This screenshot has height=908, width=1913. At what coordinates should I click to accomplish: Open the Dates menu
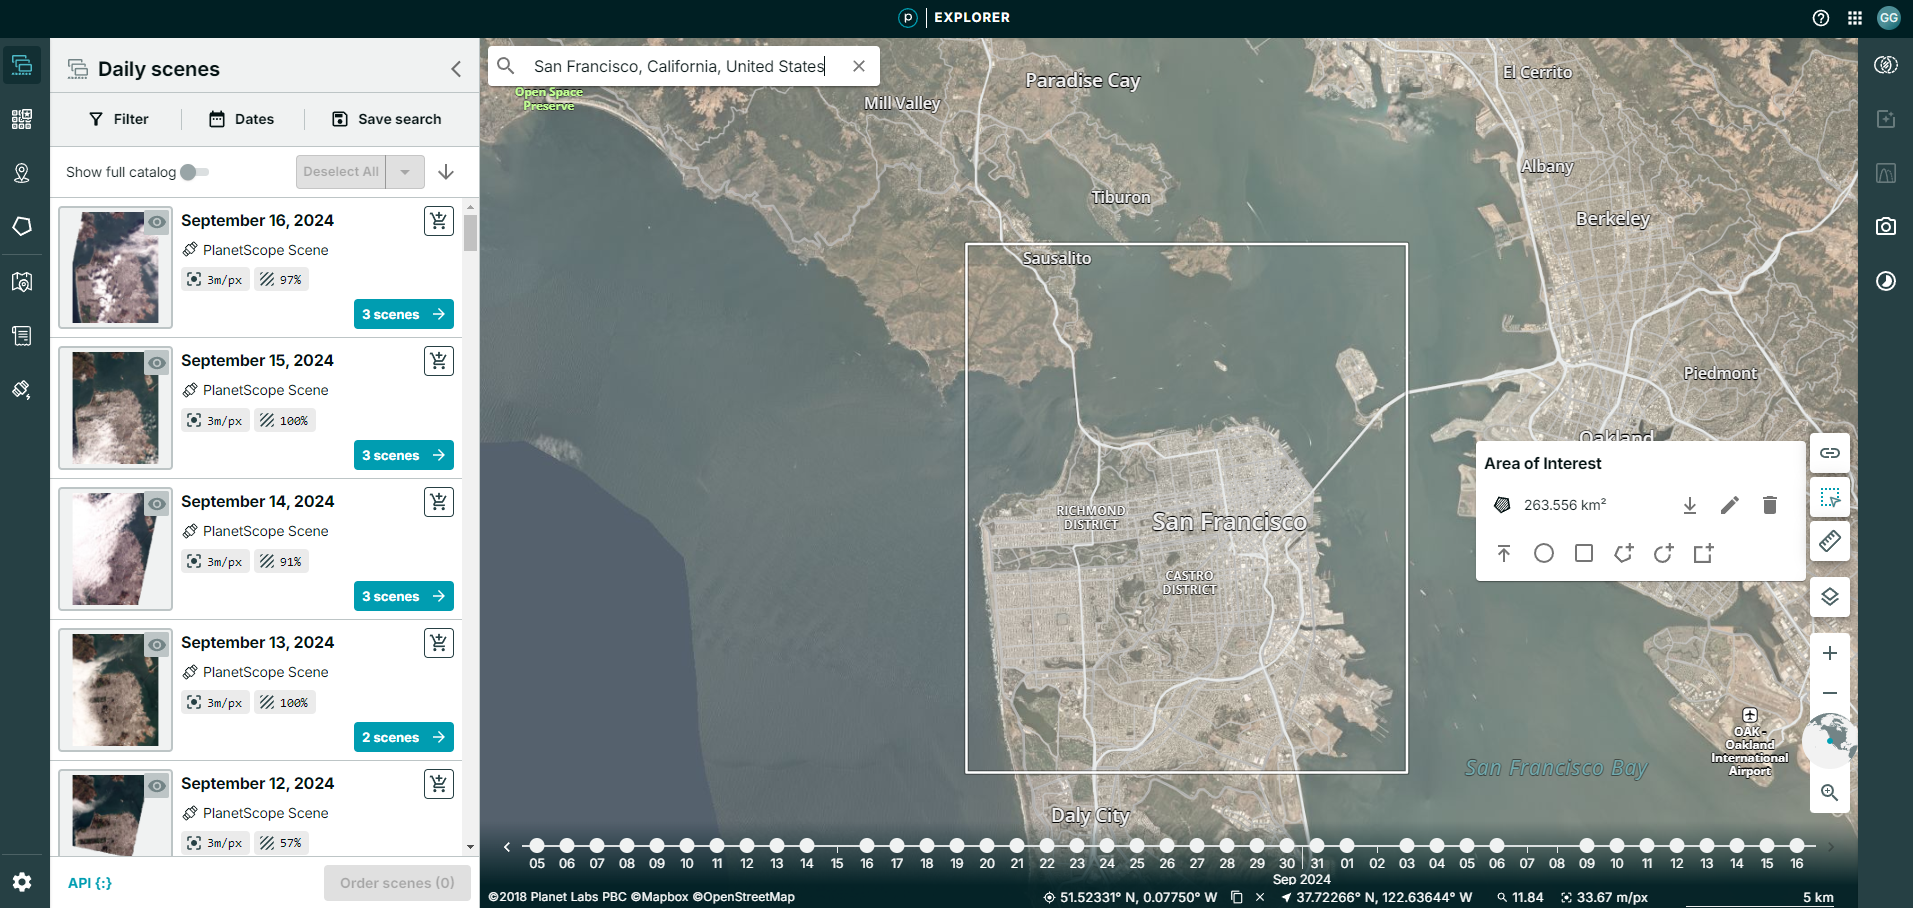click(241, 118)
